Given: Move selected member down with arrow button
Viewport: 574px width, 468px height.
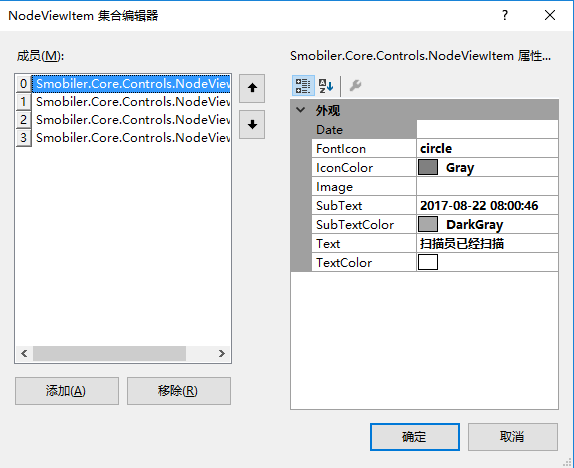Looking at the screenshot, I should [x=252, y=125].
